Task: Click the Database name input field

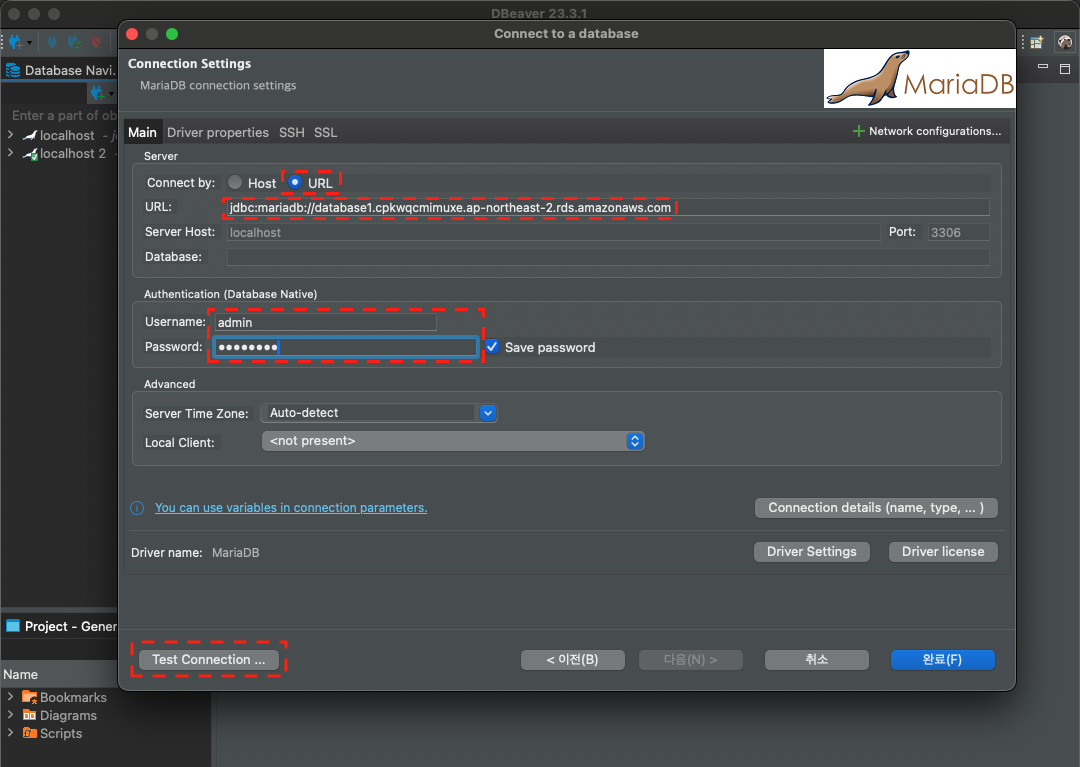Action: pos(608,257)
